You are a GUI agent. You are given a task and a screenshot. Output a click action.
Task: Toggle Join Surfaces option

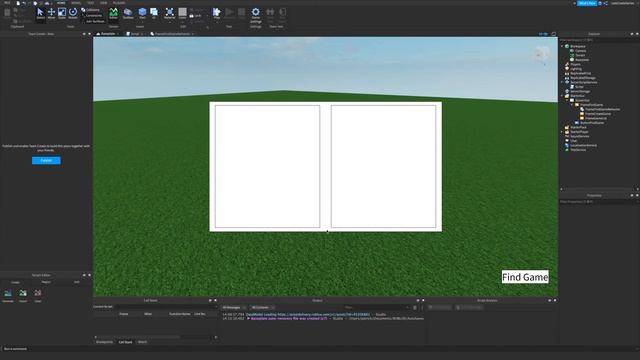(x=93, y=21)
